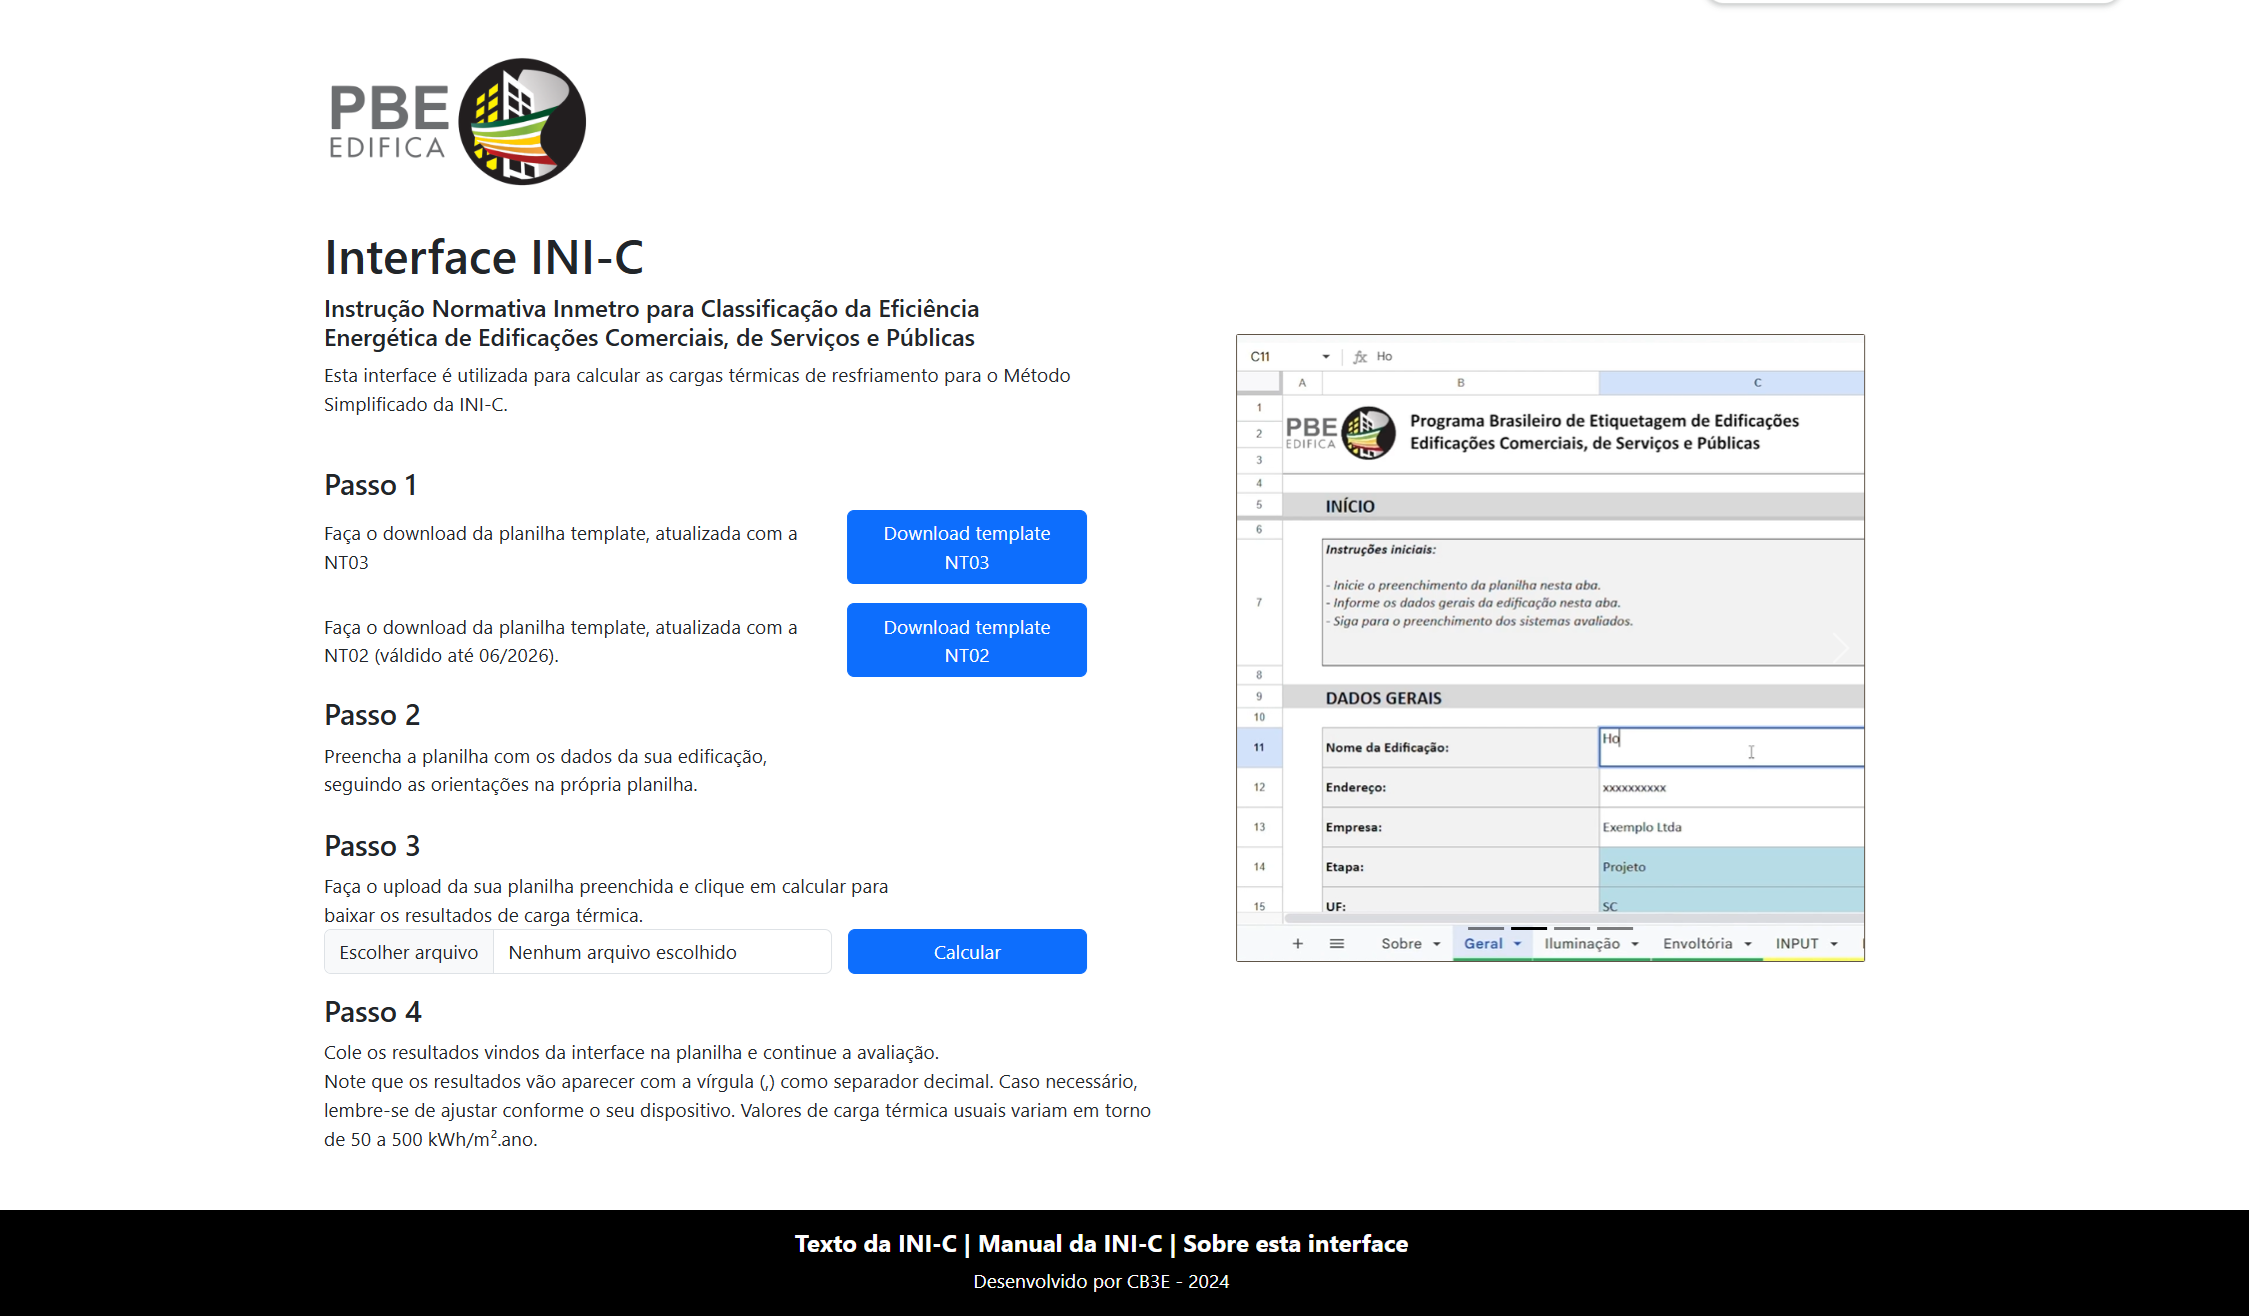This screenshot has width=2249, height=1316.
Task: Open the Sobre esta interface link
Action: tap(1295, 1243)
